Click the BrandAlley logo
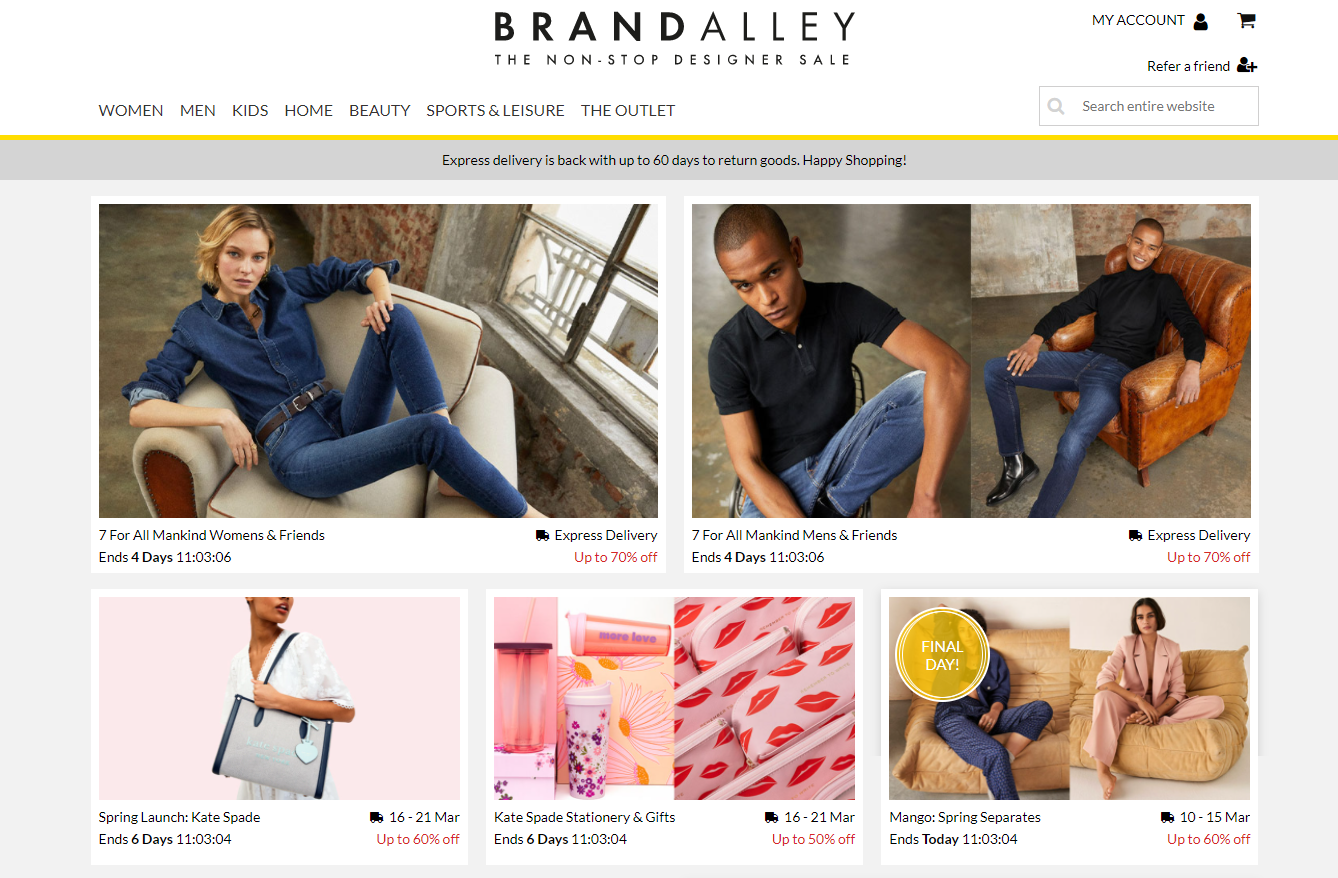The height and width of the screenshot is (878, 1338). click(675, 39)
